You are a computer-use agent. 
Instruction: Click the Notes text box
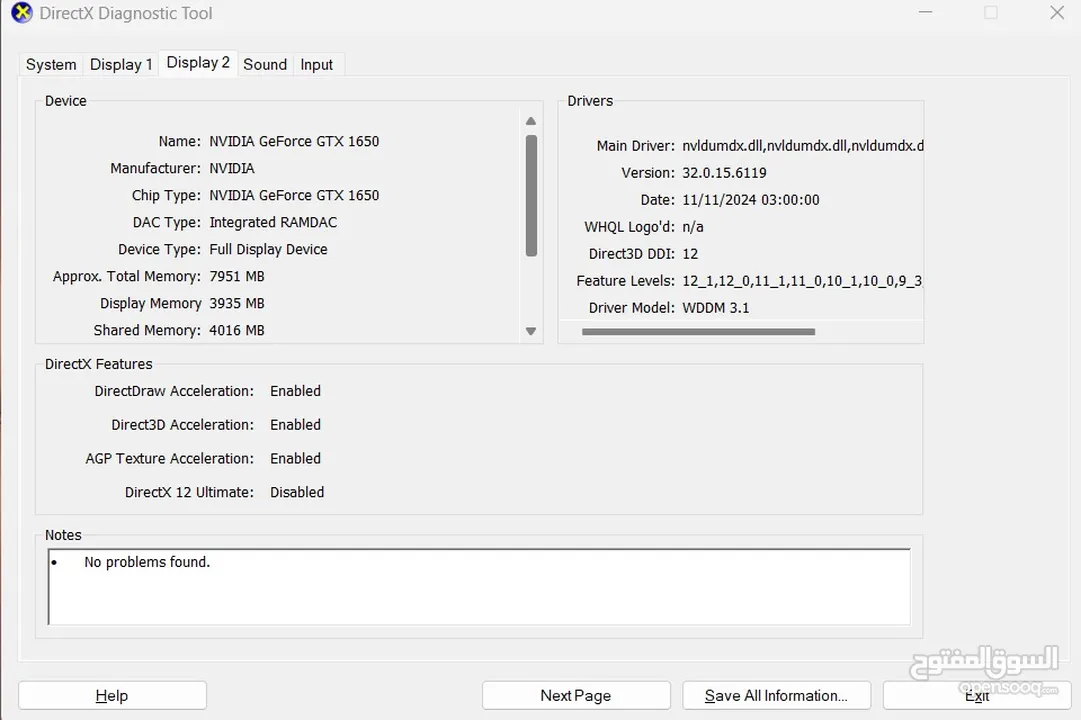(x=479, y=587)
